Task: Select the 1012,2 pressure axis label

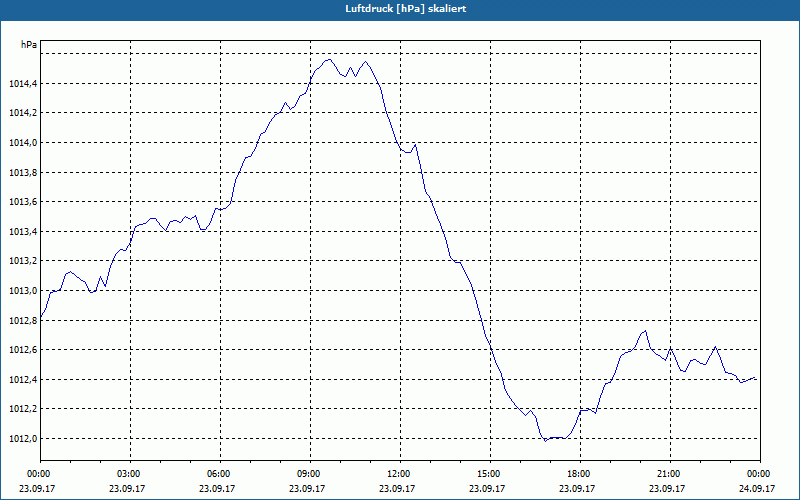Action: (23, 409)
